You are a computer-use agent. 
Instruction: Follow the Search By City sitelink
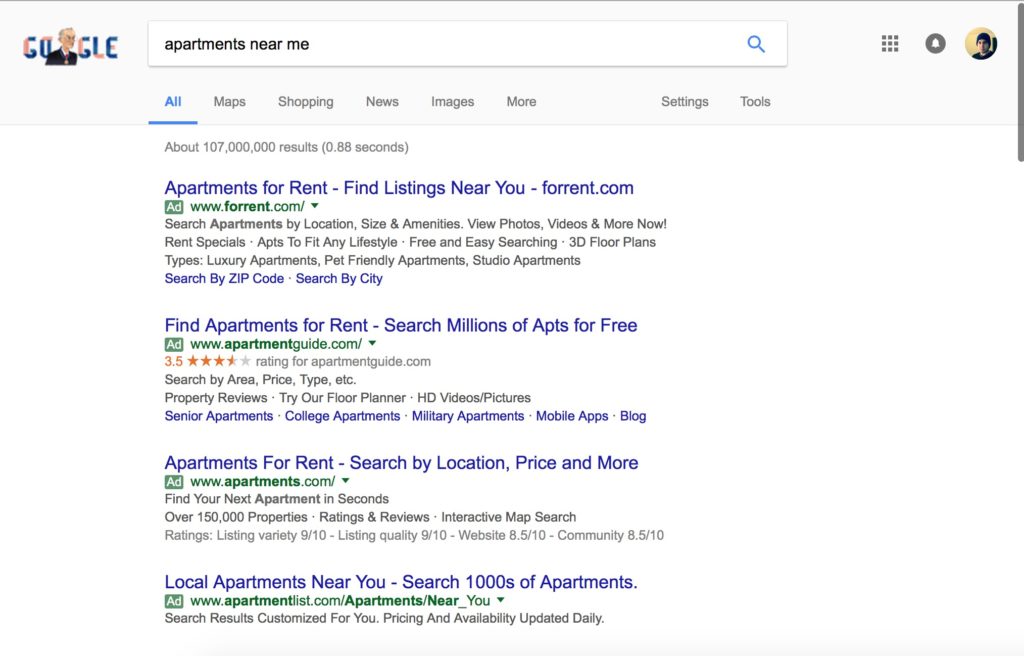(x=339, y=278)
